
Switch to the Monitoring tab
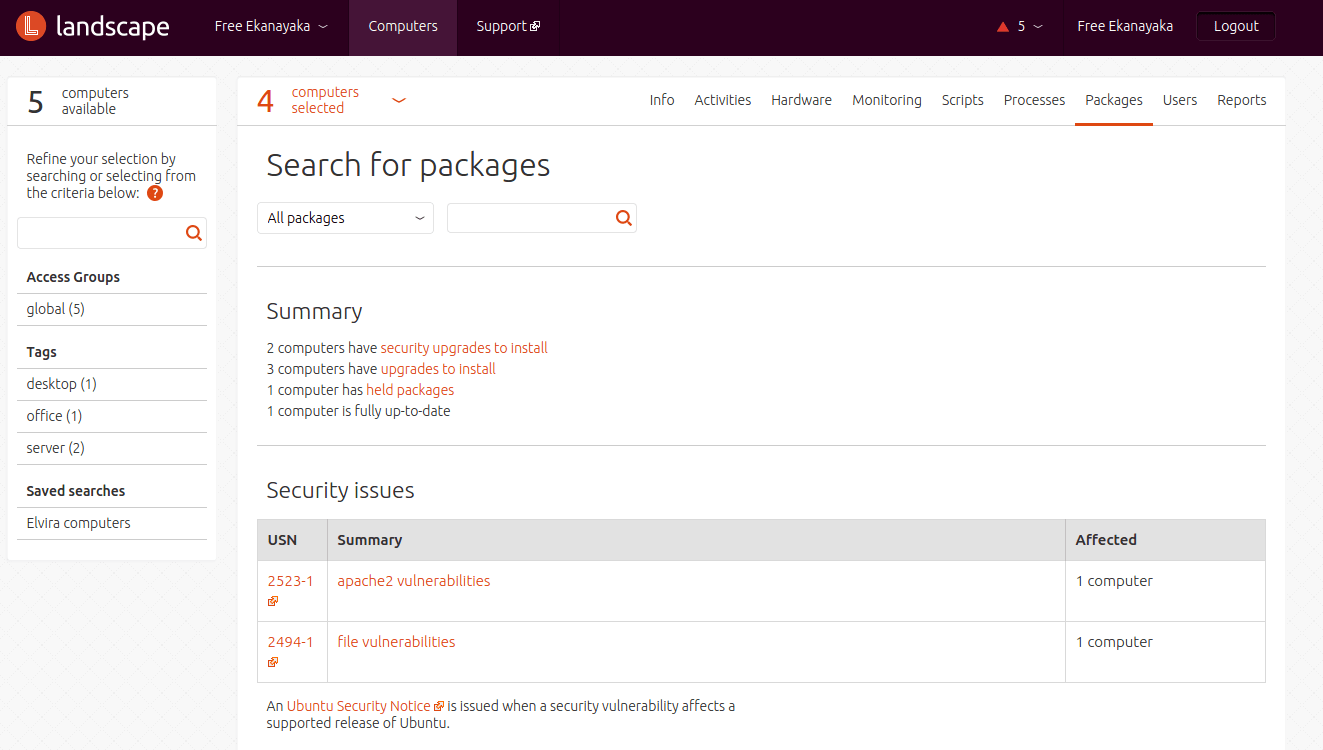click(887, 100)
